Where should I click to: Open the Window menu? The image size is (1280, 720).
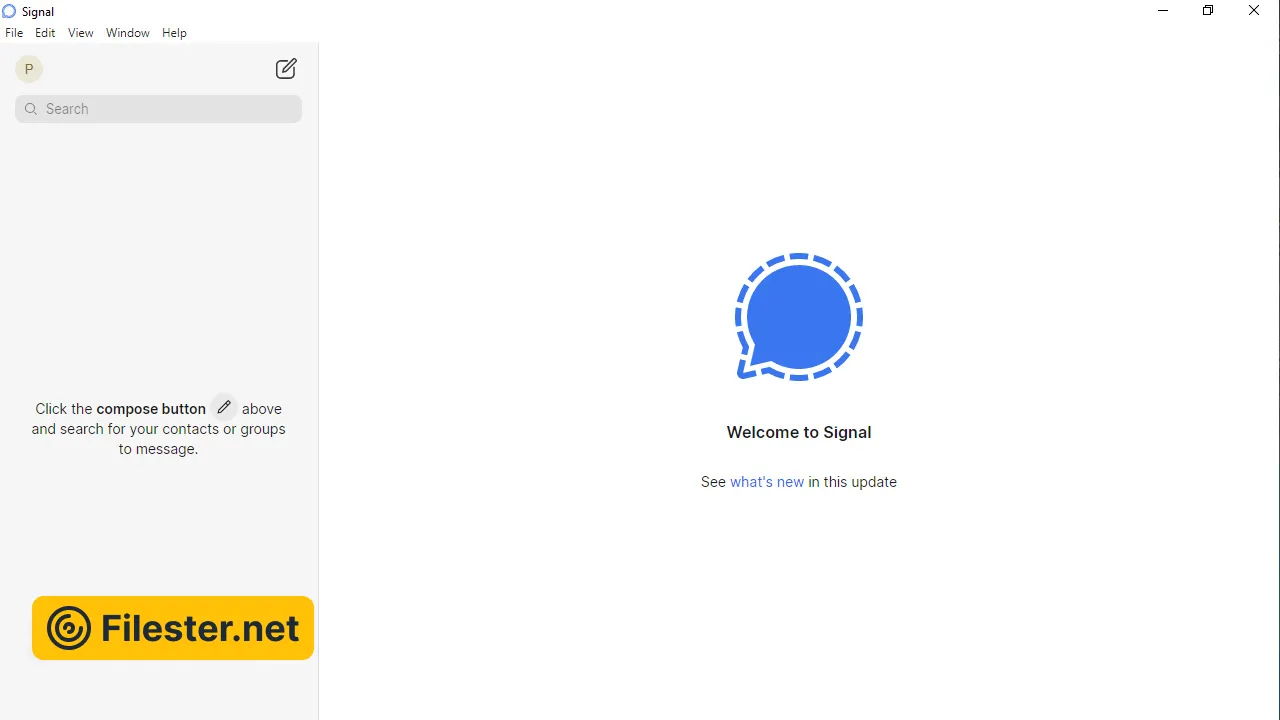pos(128,33)
